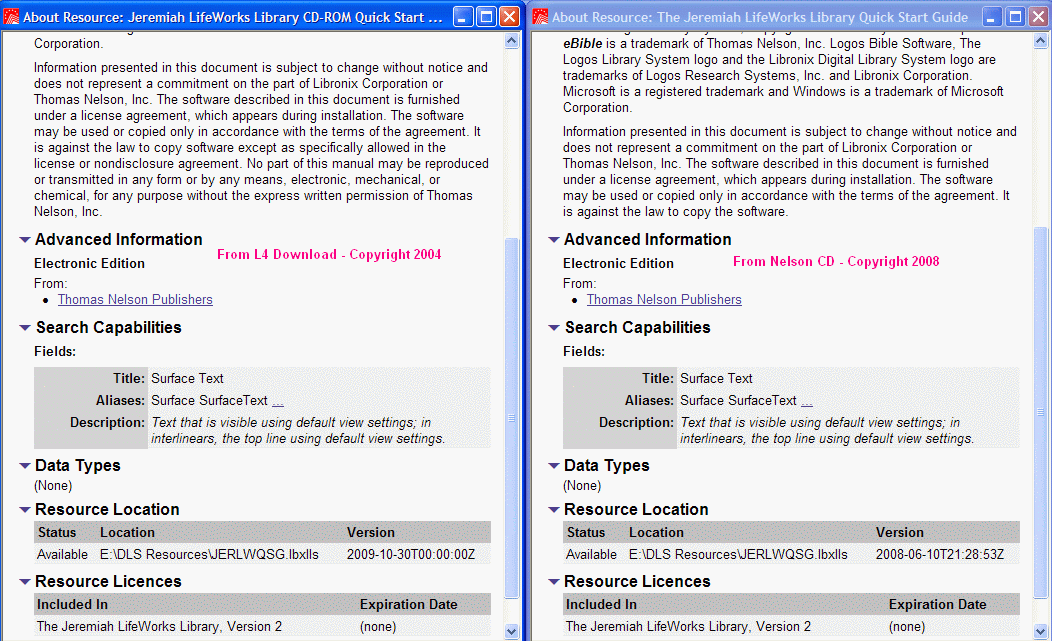Expand Aliases ellipsis link in left window
Image resolution: width=1052 pixels, height=641 pixels.
pos(278,401)
